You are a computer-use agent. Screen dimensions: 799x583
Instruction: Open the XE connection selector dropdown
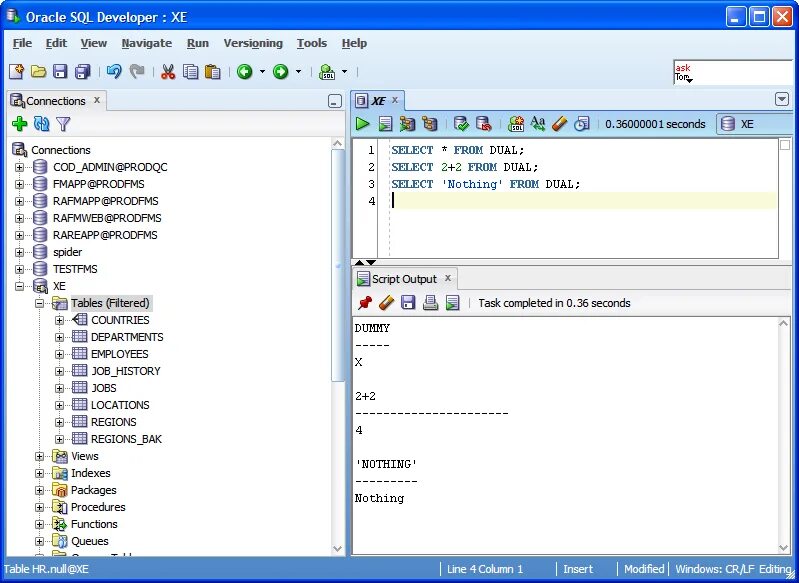tap(757, 124)
